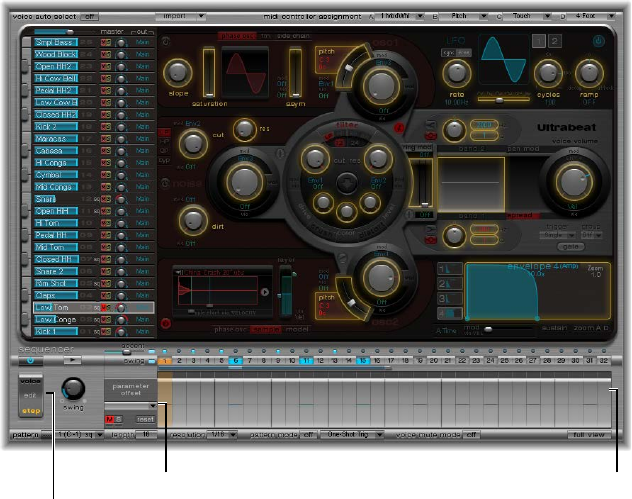Click the LFO ramp knob
Image resolution: width=632 pixels, height=499 pixels.
coord(589,73)
